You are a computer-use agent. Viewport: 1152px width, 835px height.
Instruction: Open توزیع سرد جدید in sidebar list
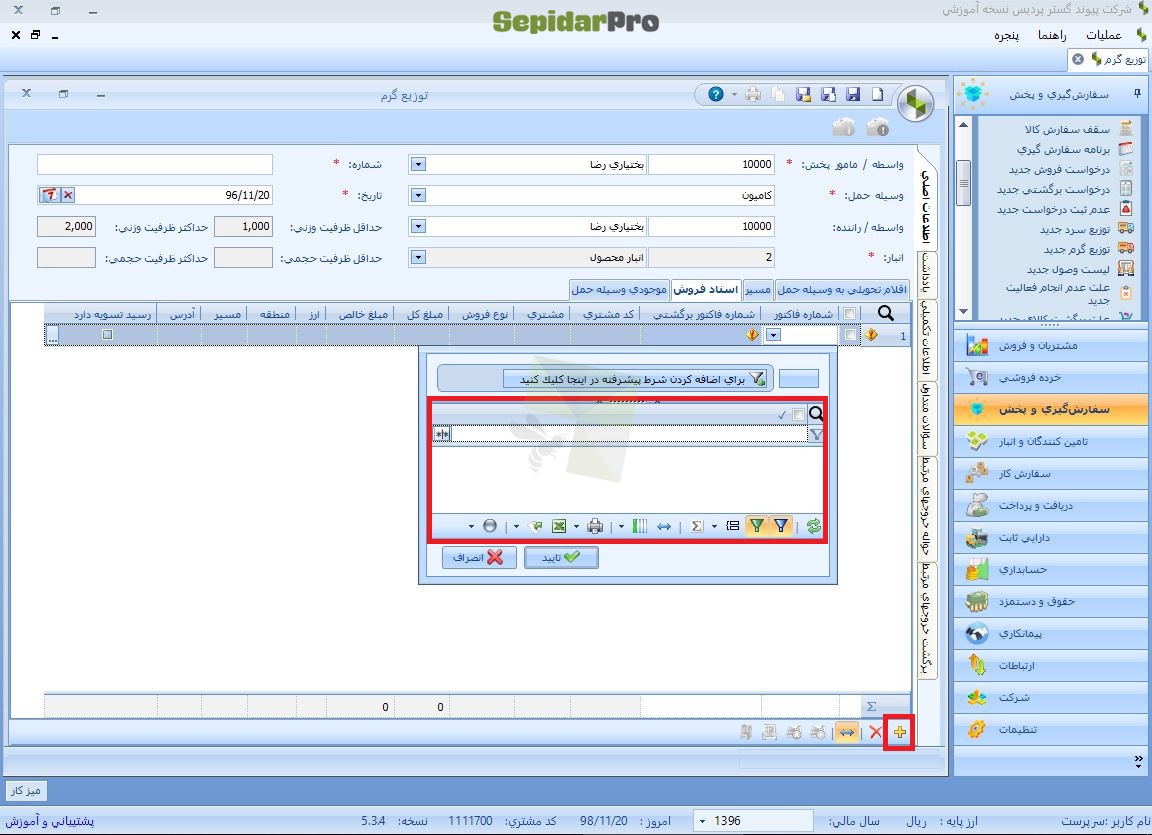tap(1076, 229)
